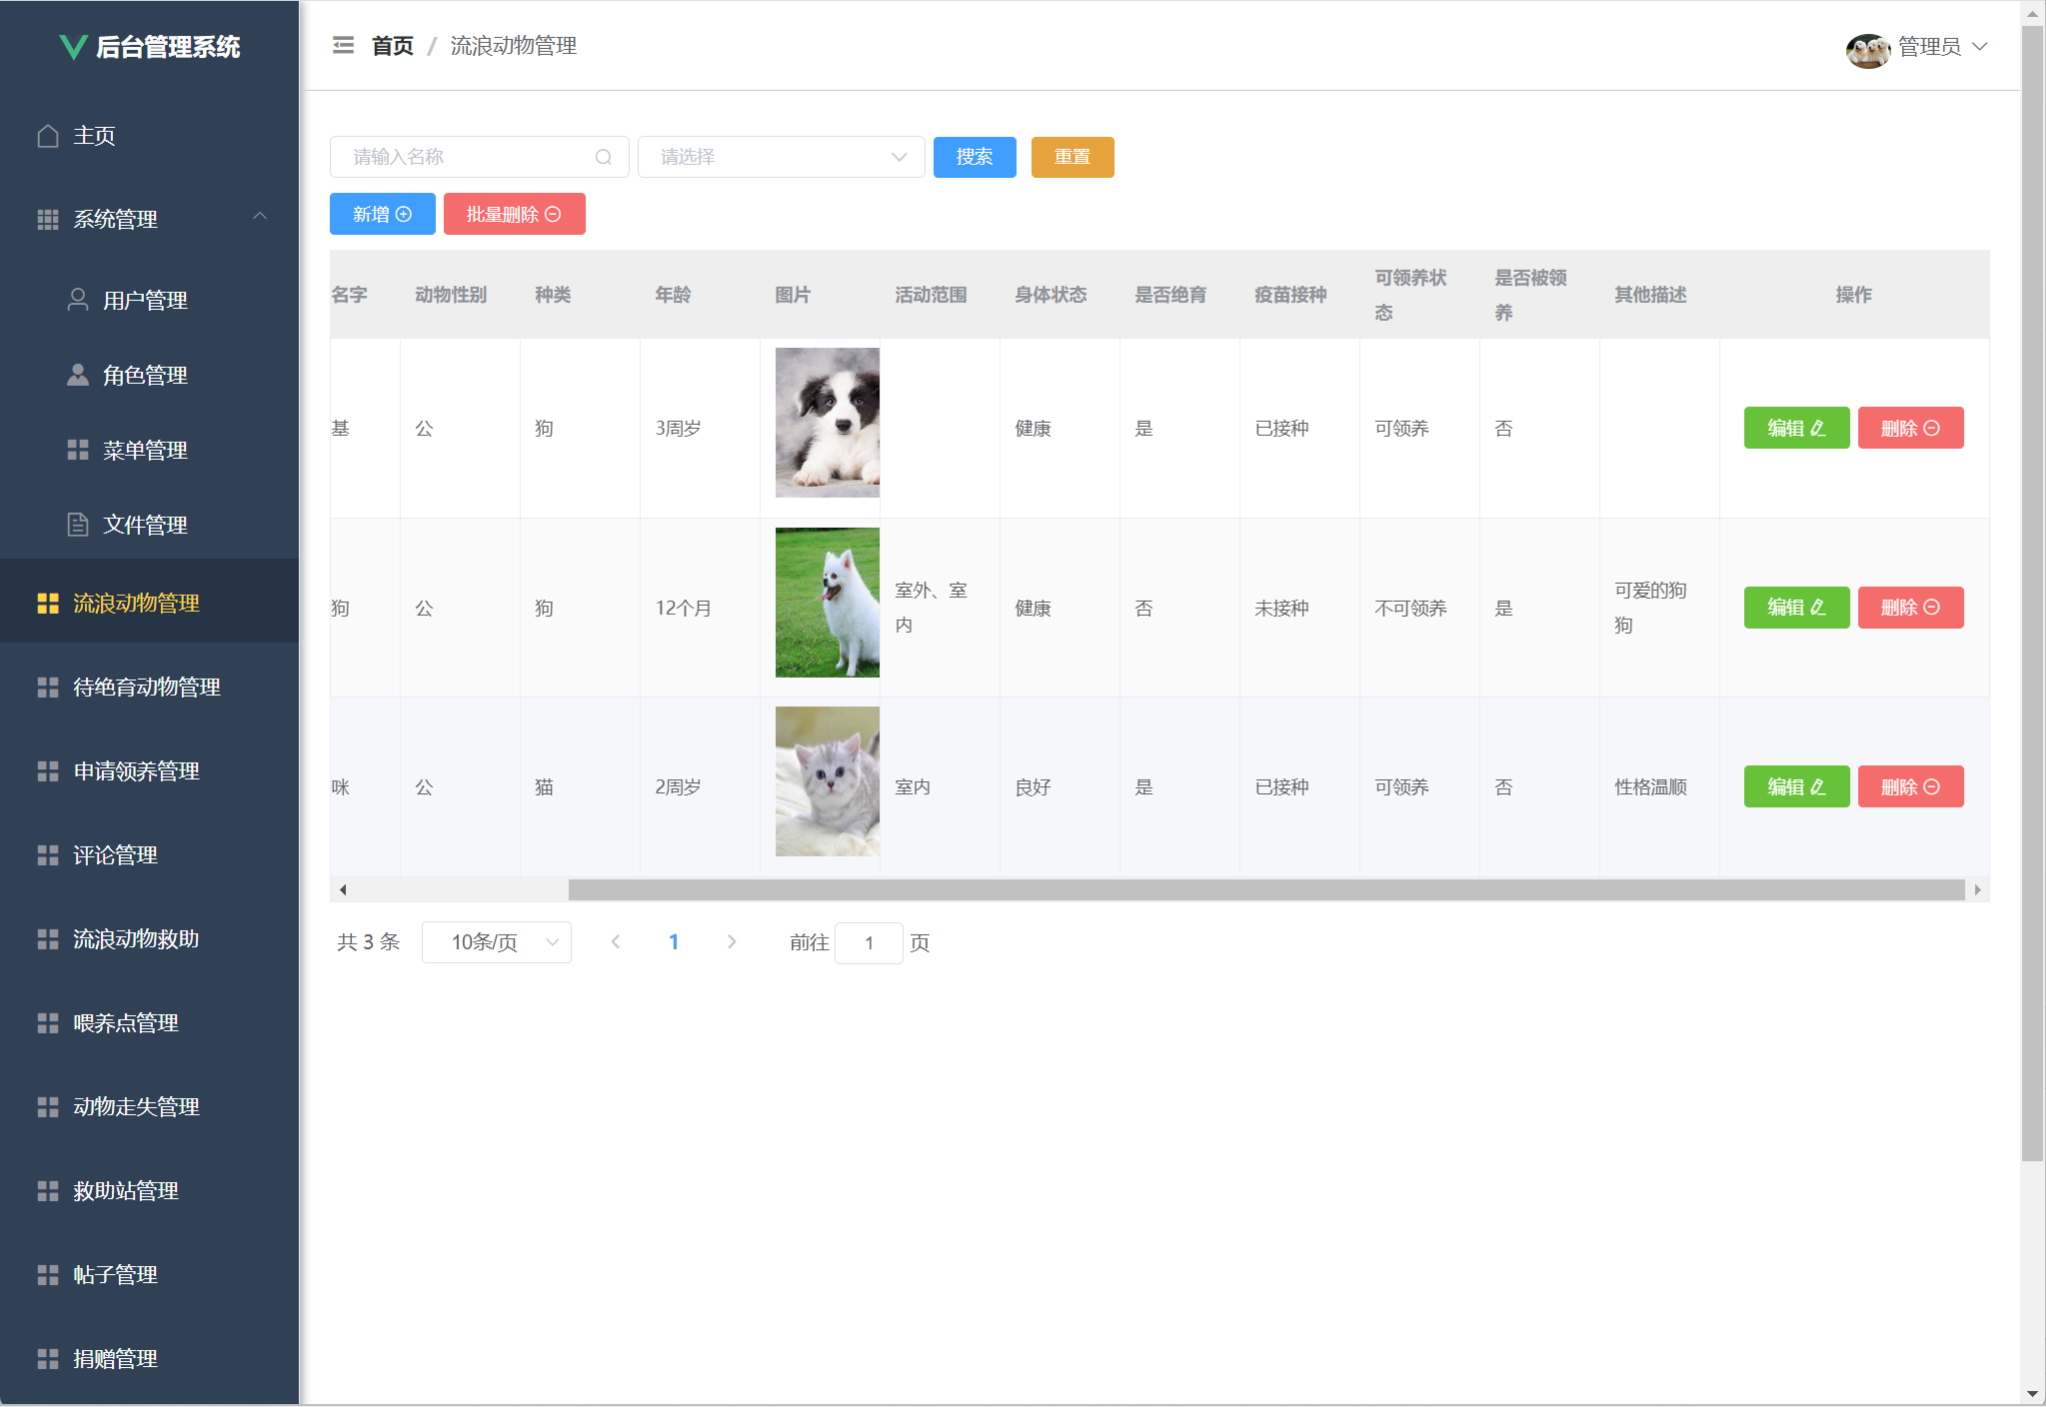
Task: Click the document icon for 文件管理
Action: click(77, 524)
